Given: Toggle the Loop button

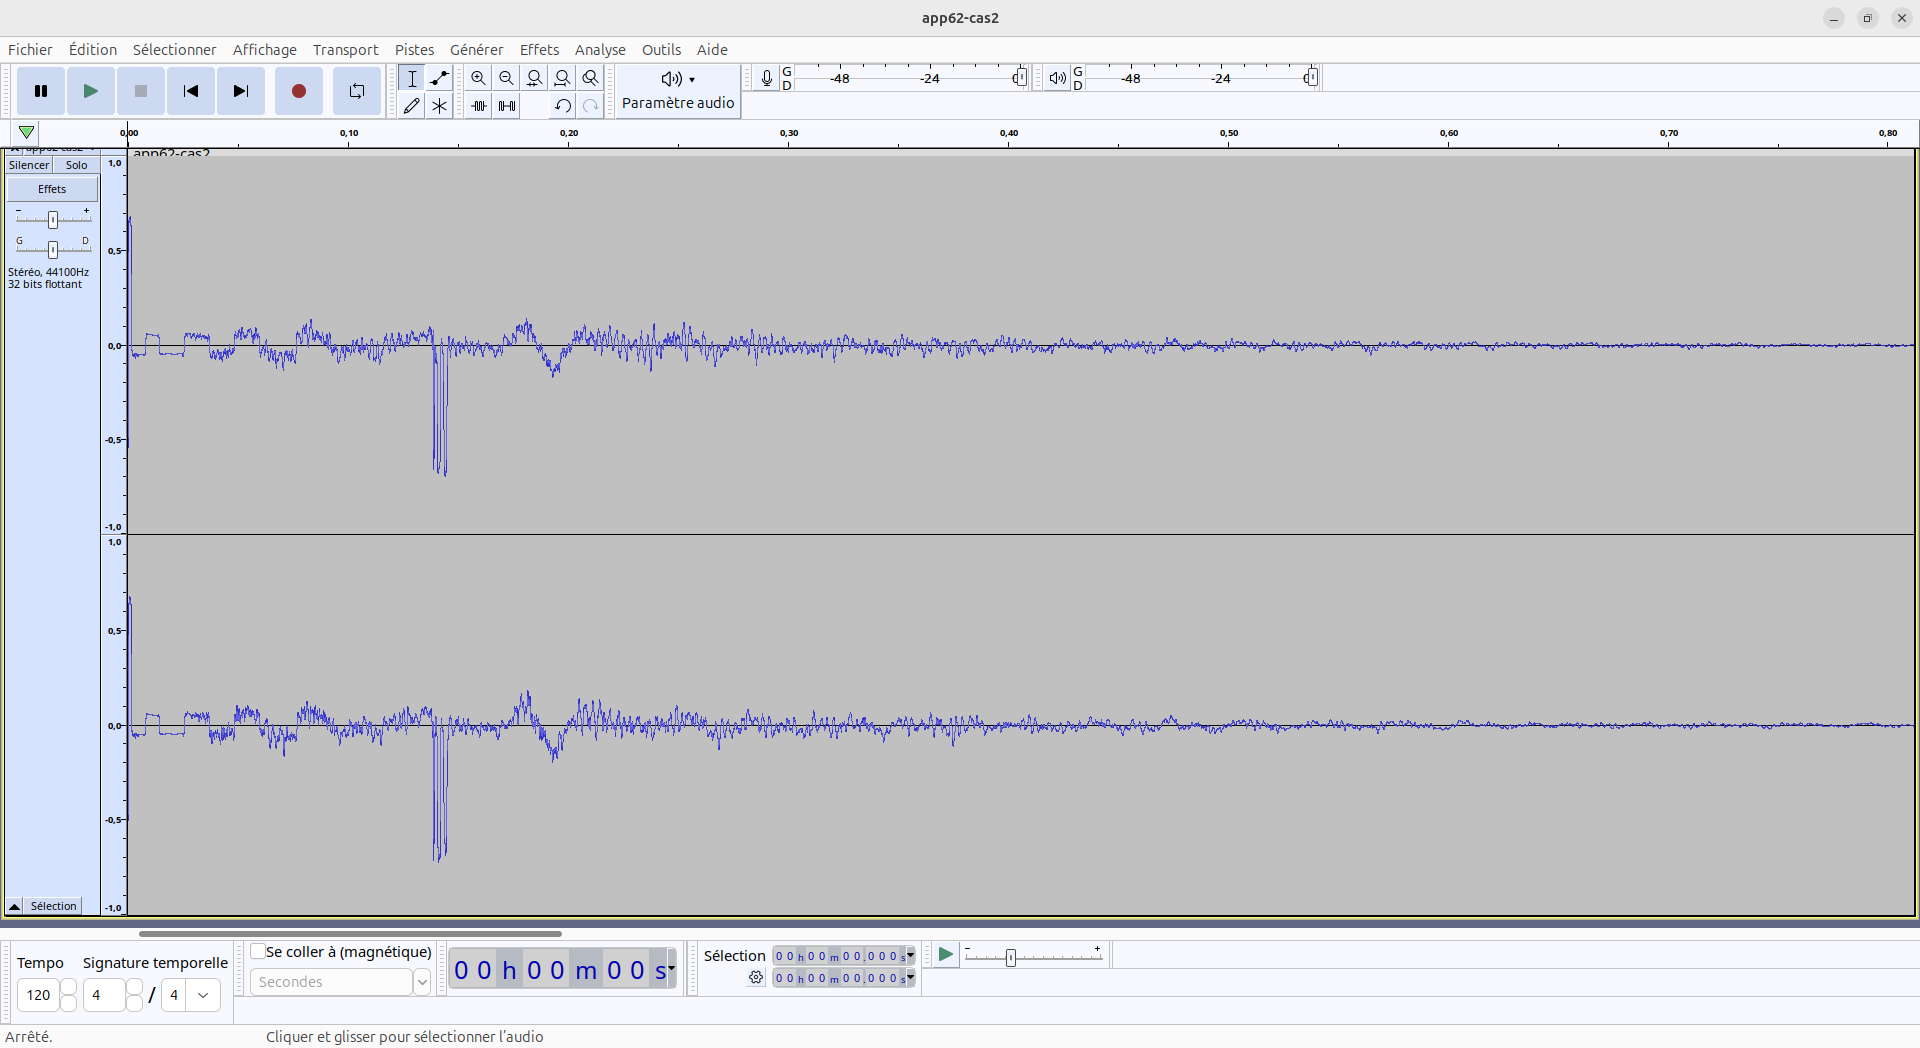Looking at the screenshot, I should [x=356, y=91].
